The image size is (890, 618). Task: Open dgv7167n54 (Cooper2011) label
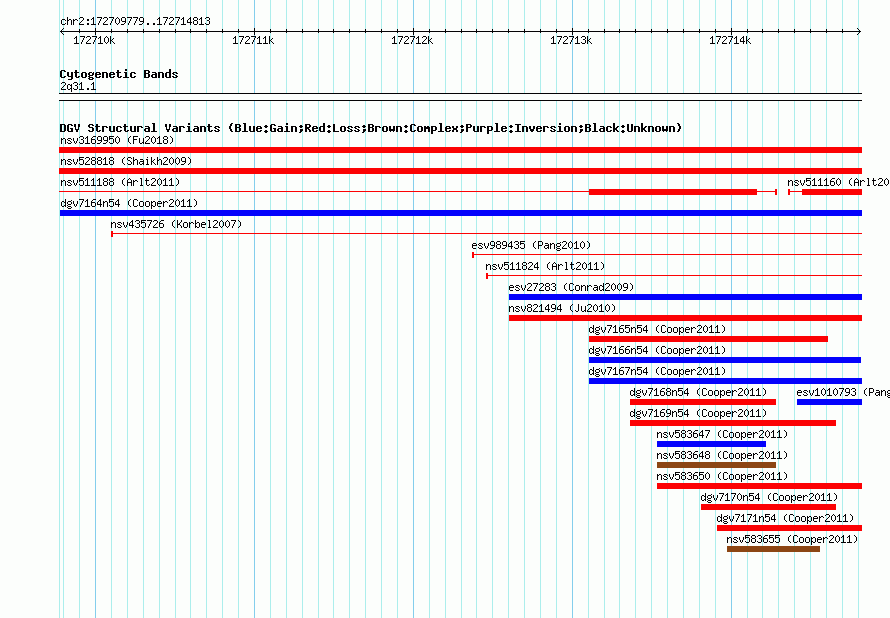click(x=657, y=371)
